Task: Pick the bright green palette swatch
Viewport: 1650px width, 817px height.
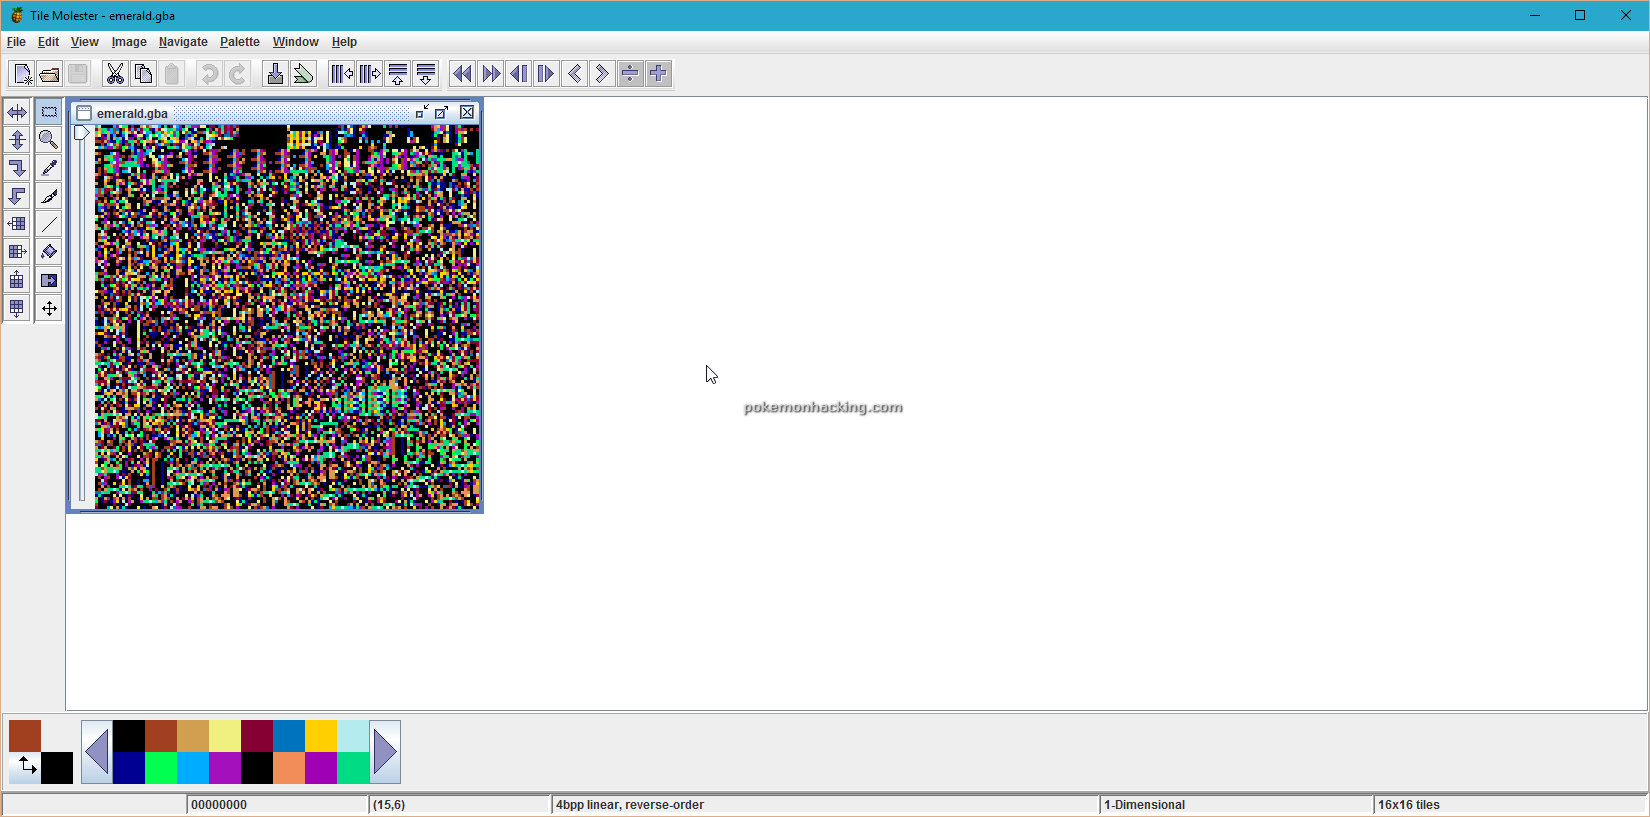Action: coord(161,768)
